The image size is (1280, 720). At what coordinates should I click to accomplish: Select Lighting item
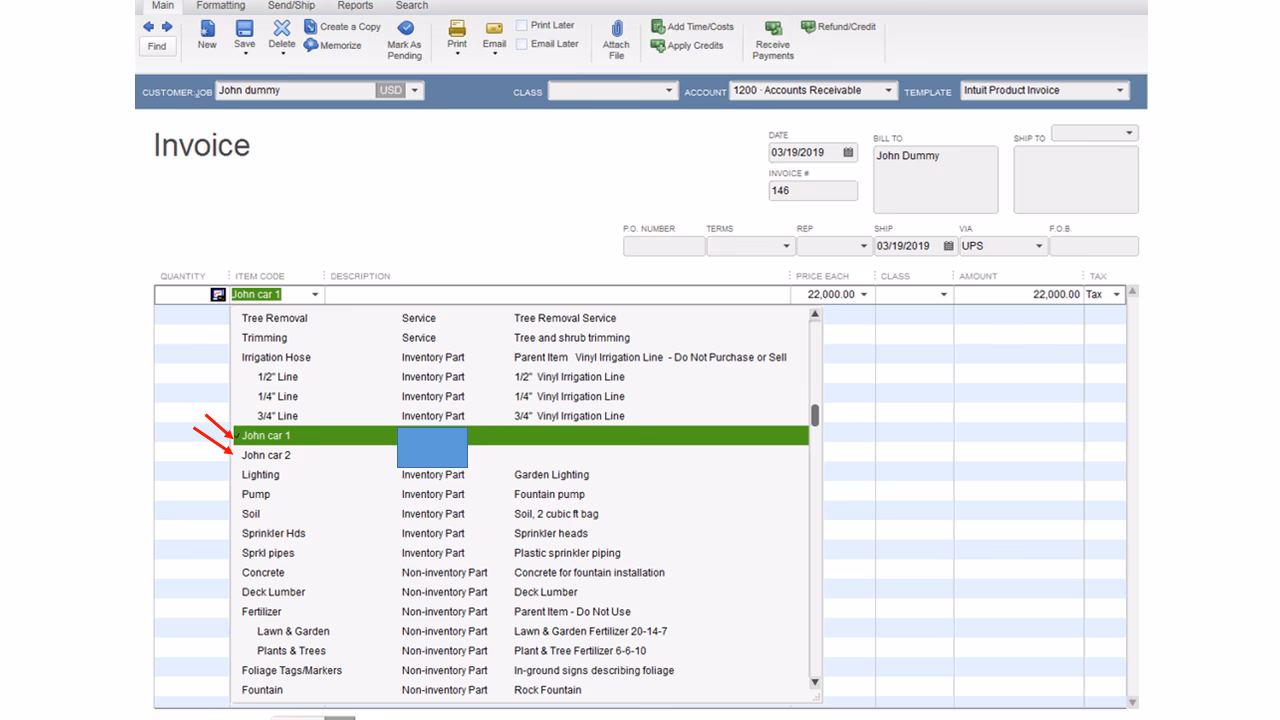[520, 475]
